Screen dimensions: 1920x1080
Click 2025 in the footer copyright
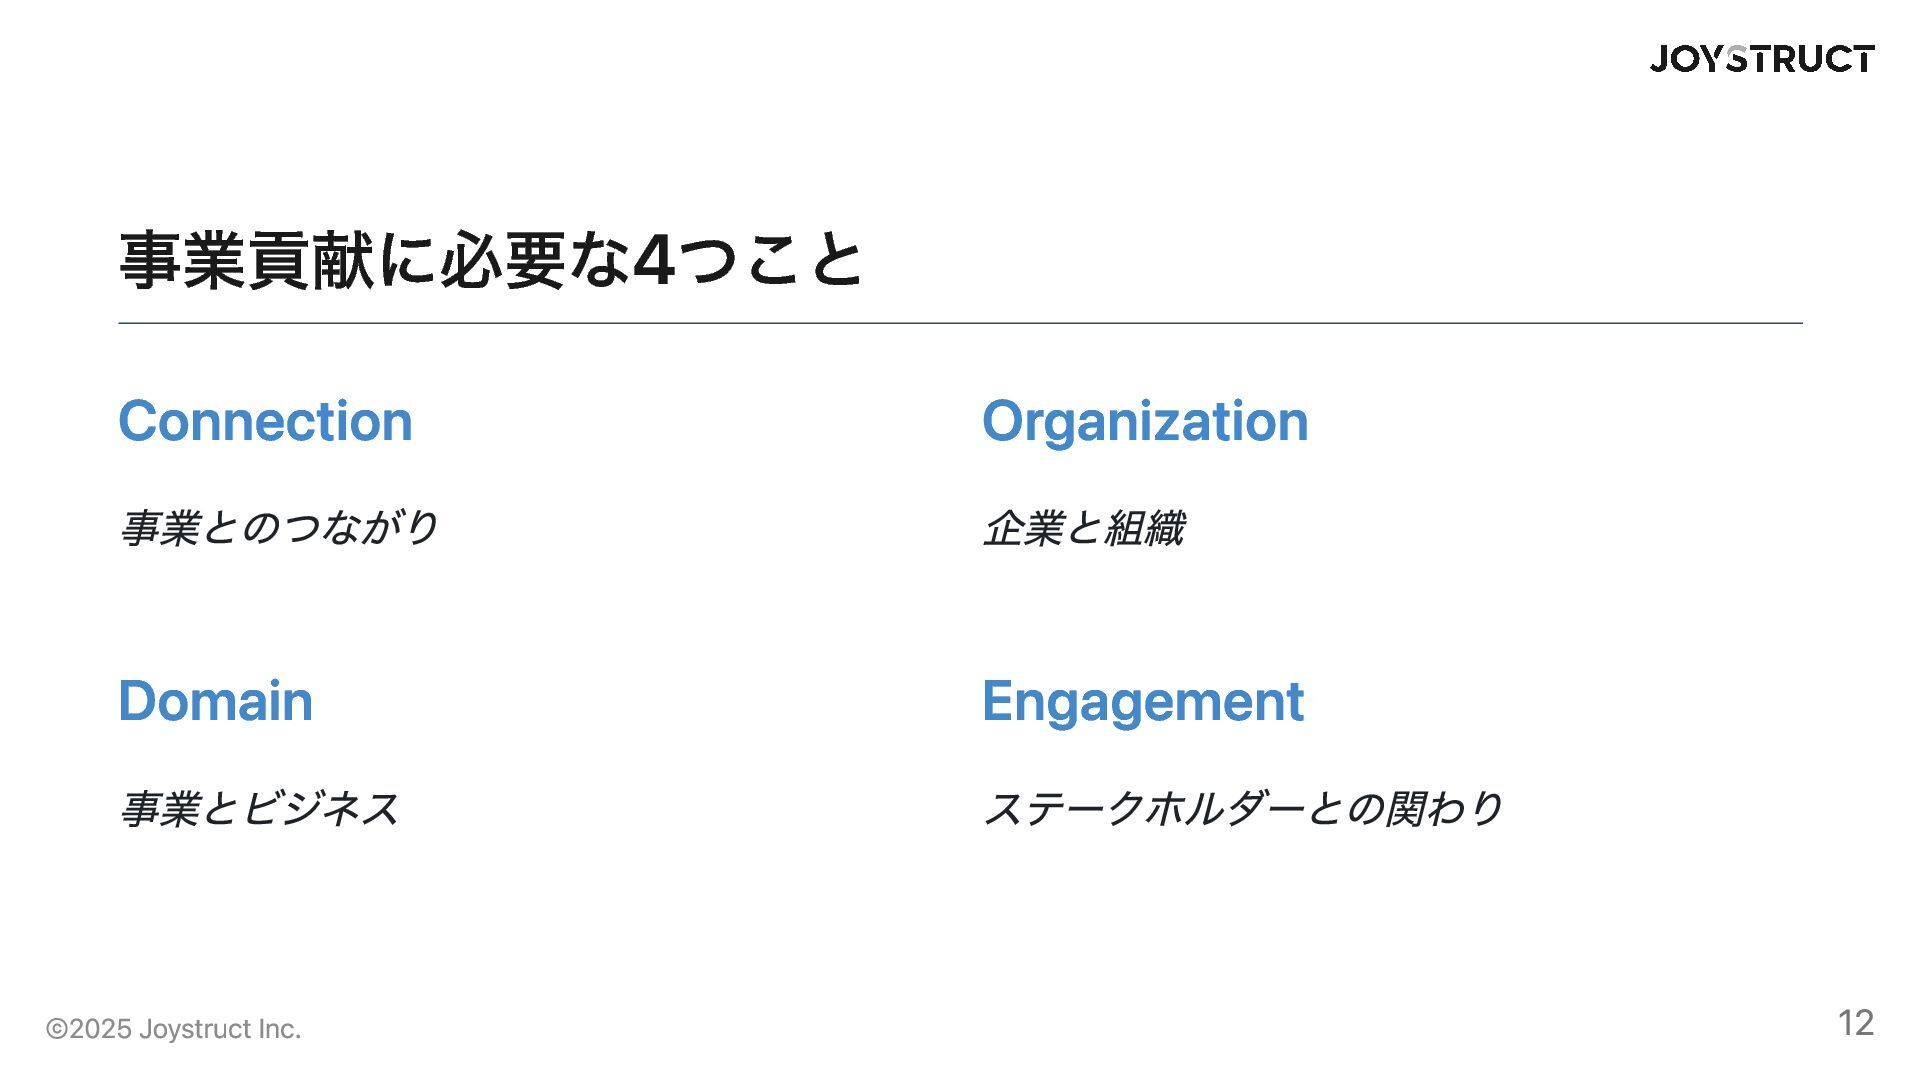[100, 1029]
